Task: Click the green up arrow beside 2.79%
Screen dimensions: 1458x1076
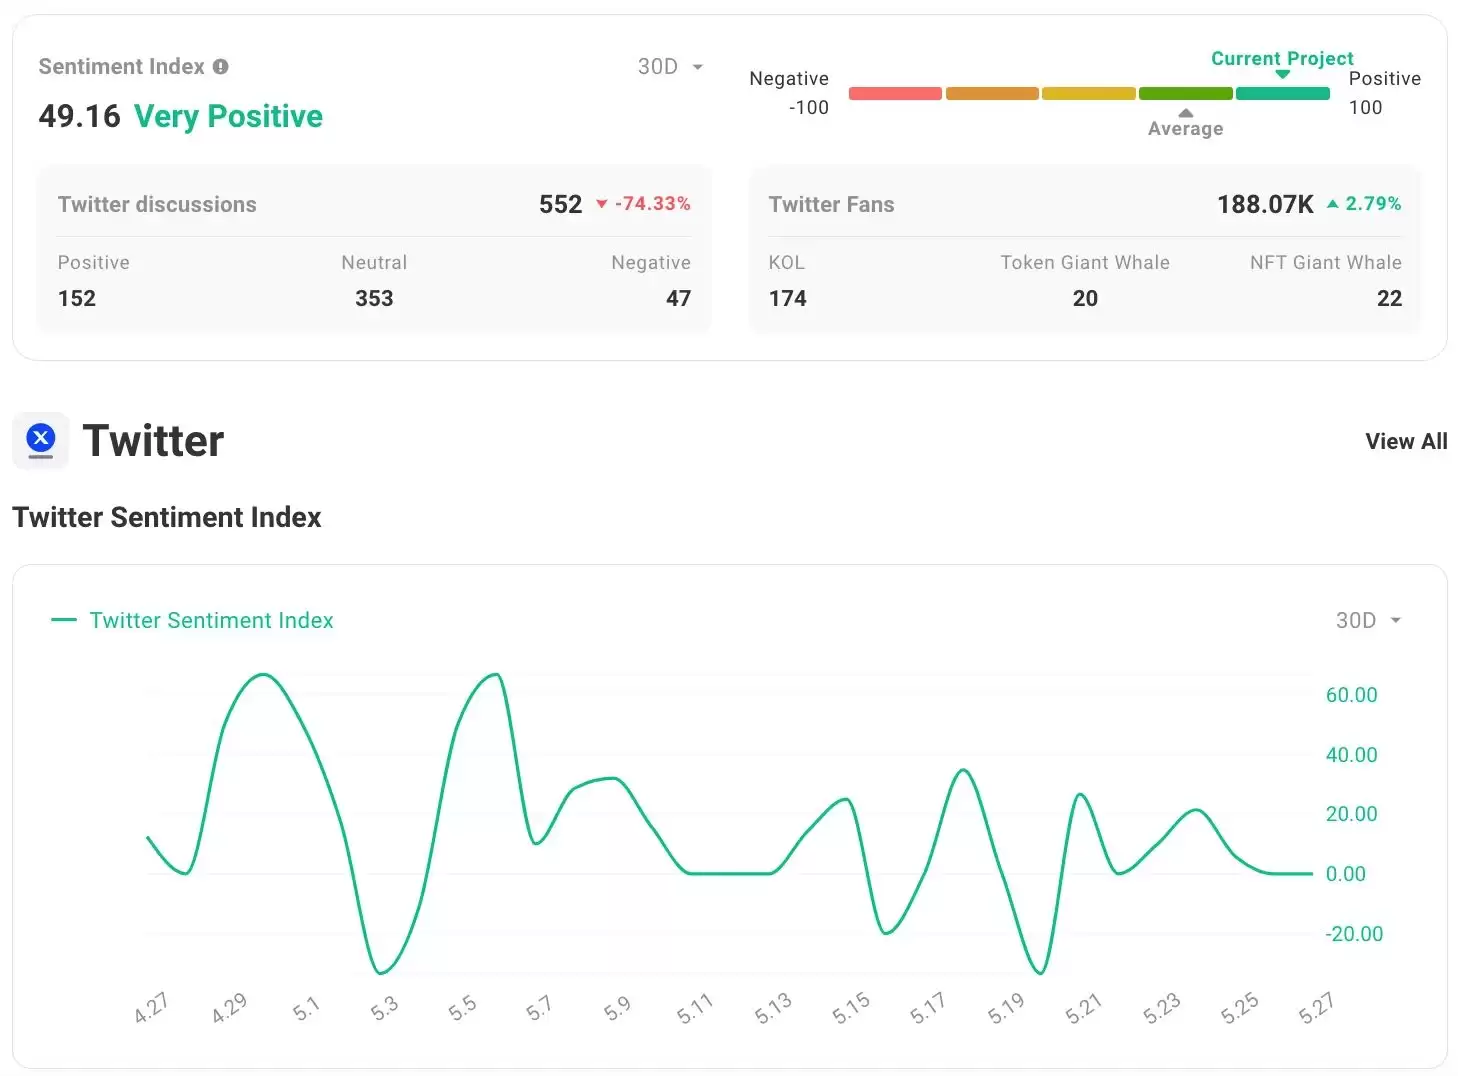Action: coord(1332,204)
